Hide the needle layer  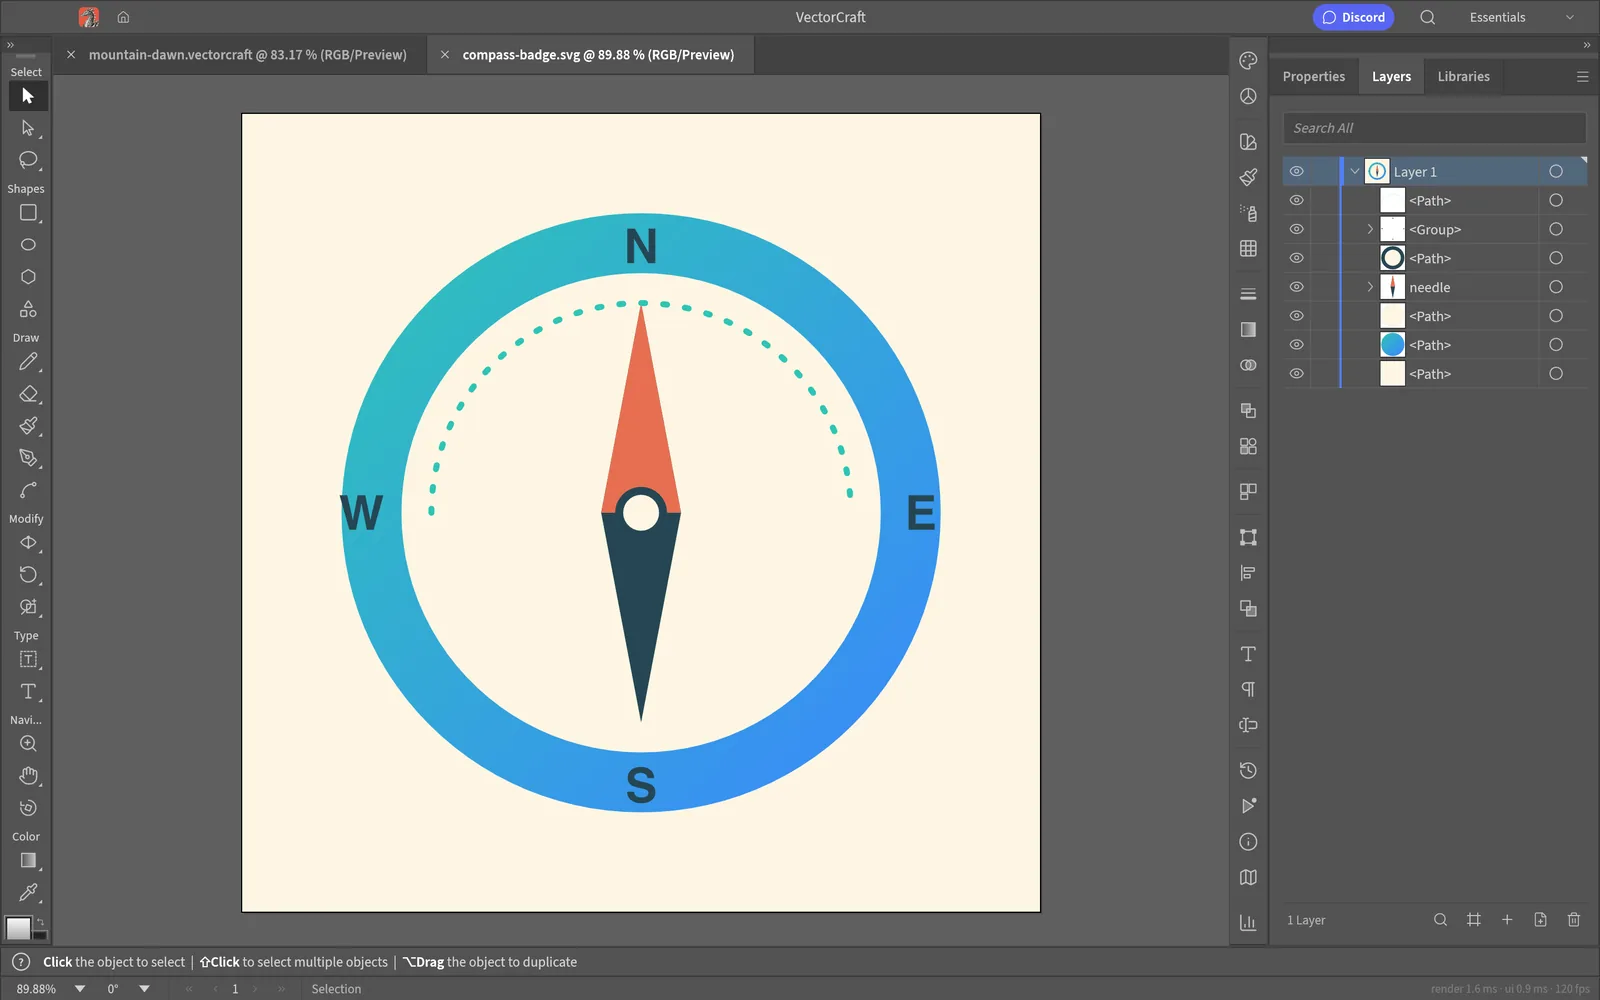1296,287
